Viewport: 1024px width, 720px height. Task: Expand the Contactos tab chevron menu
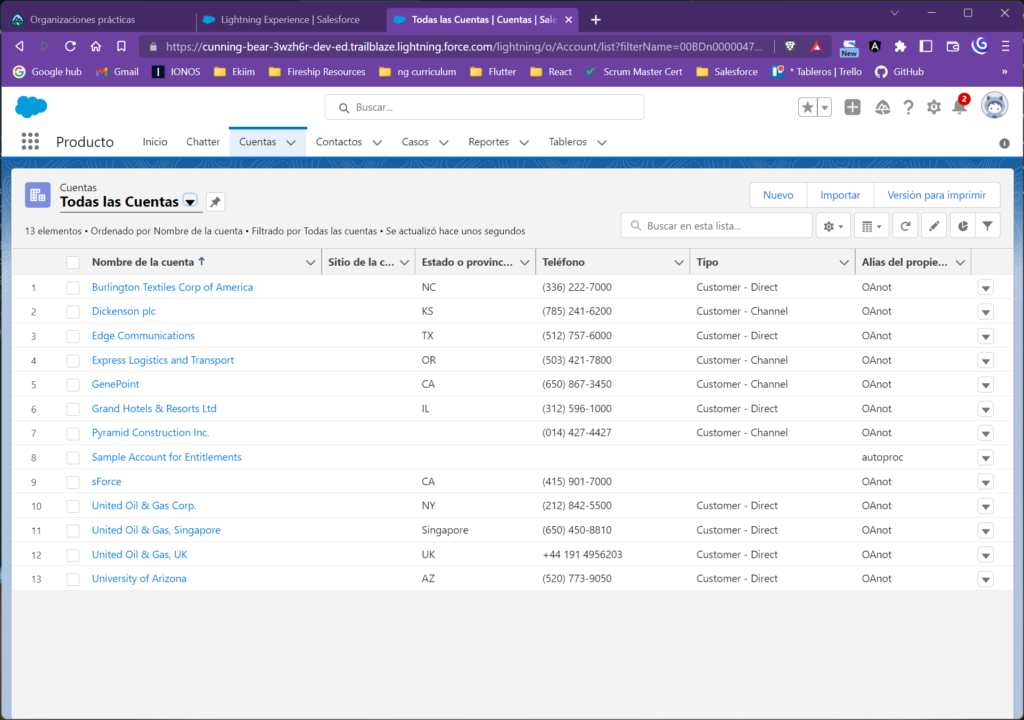coord(377,142)
